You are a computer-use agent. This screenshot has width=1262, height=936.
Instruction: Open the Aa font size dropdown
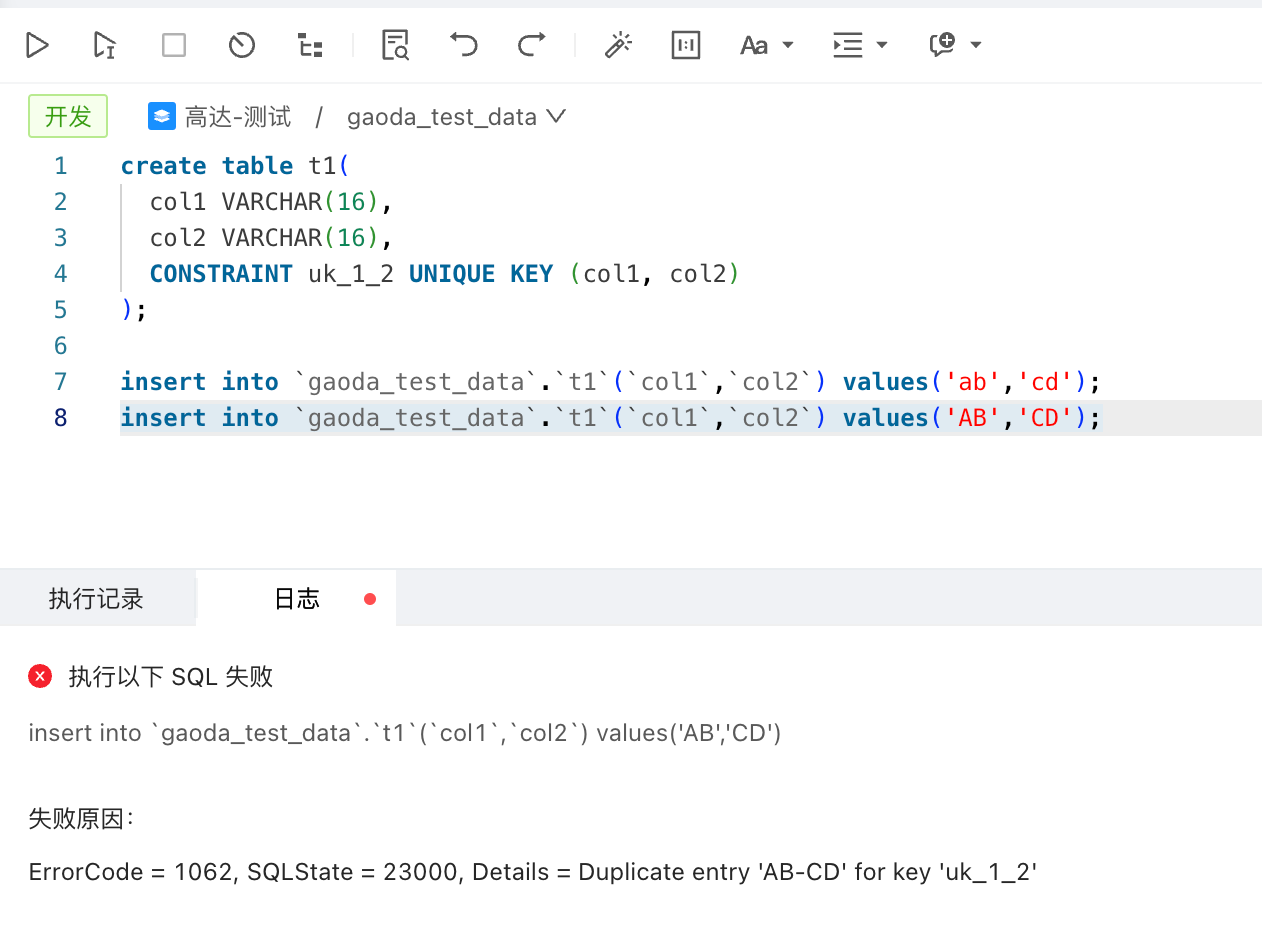pos(767,45)
